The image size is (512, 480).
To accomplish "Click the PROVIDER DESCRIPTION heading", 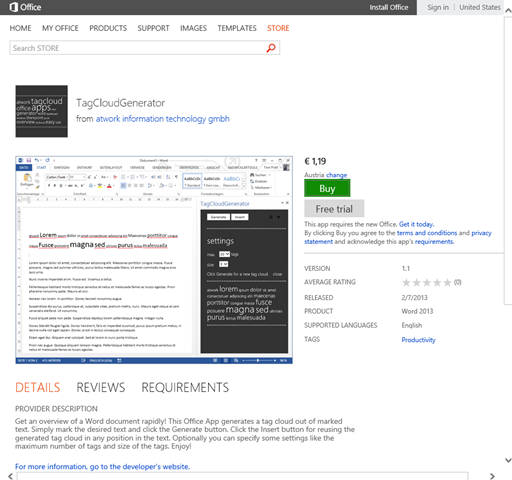I will (x=56, y=409).
